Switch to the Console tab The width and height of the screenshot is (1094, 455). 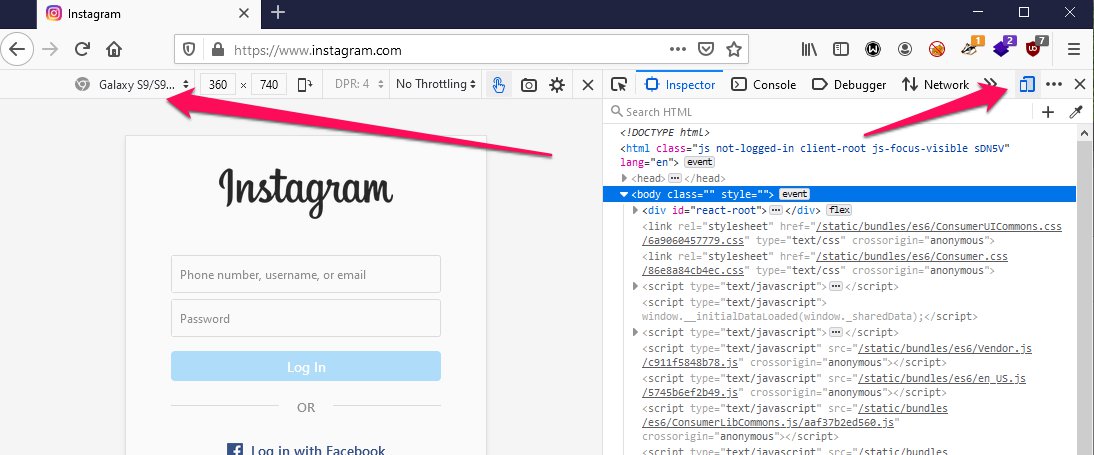pyautogui.click(x=763, y=84)
